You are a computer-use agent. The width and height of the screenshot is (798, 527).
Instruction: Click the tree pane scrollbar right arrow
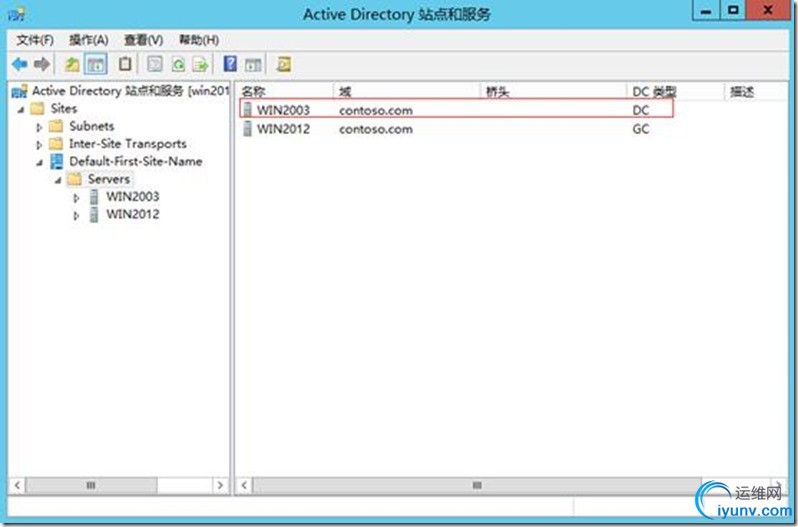tap(220, 485)
